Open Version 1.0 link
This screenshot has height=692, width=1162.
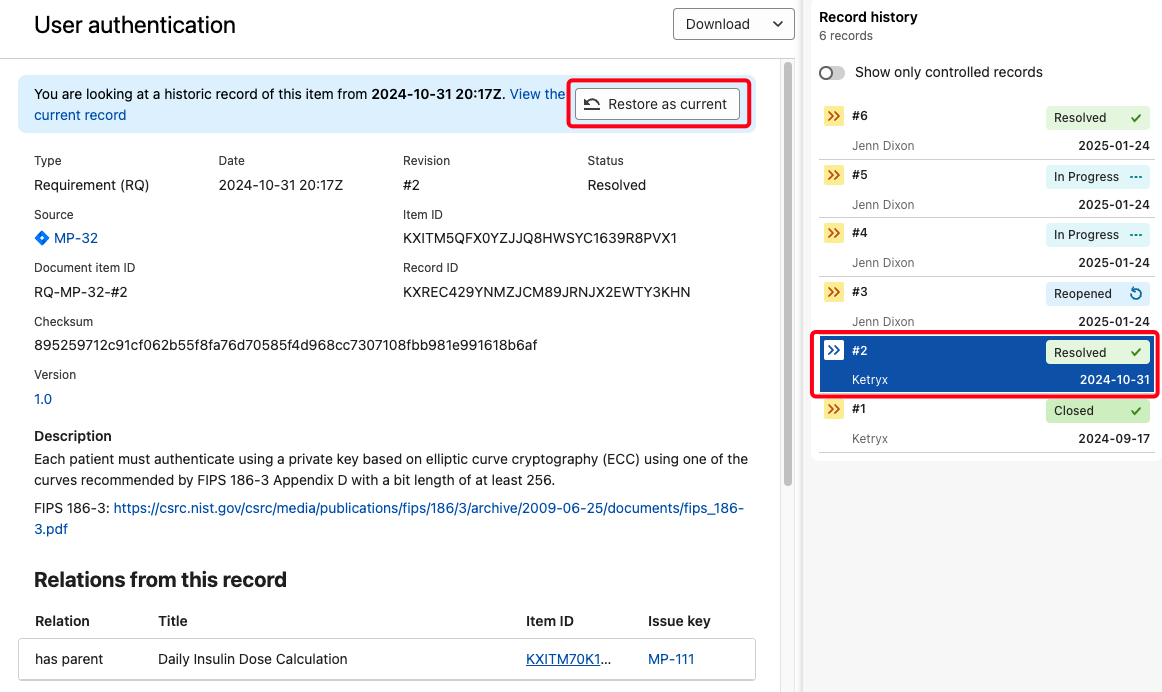[x=43, y=399]
